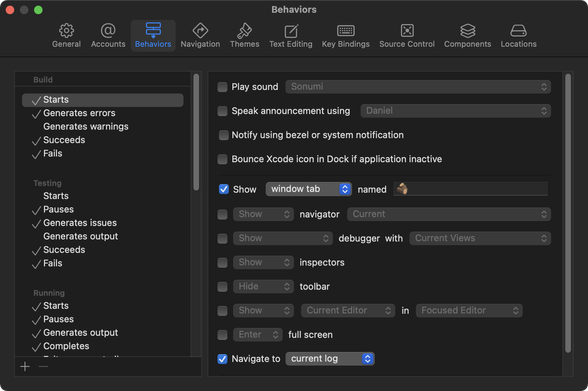Open the Locations drive icon
Screen dimensions: 588x391
click(518, 31)
